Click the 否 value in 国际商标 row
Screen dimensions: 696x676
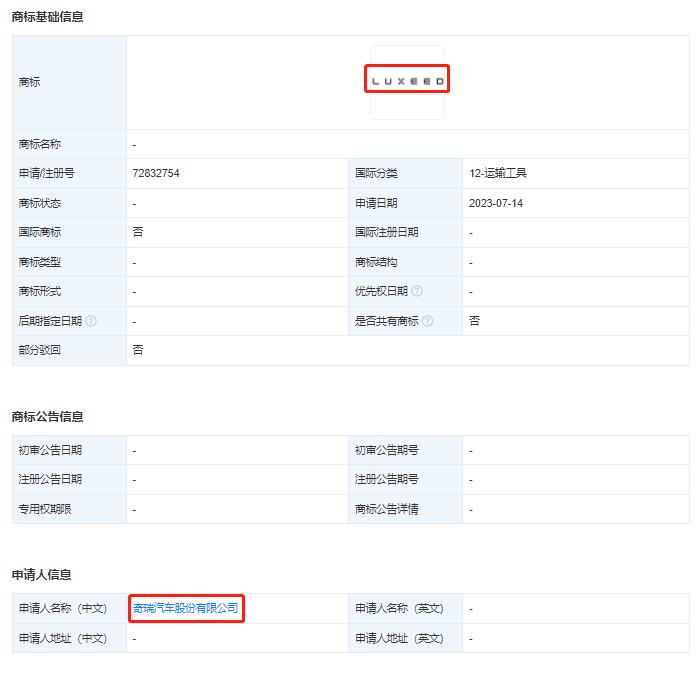point(138,232)
